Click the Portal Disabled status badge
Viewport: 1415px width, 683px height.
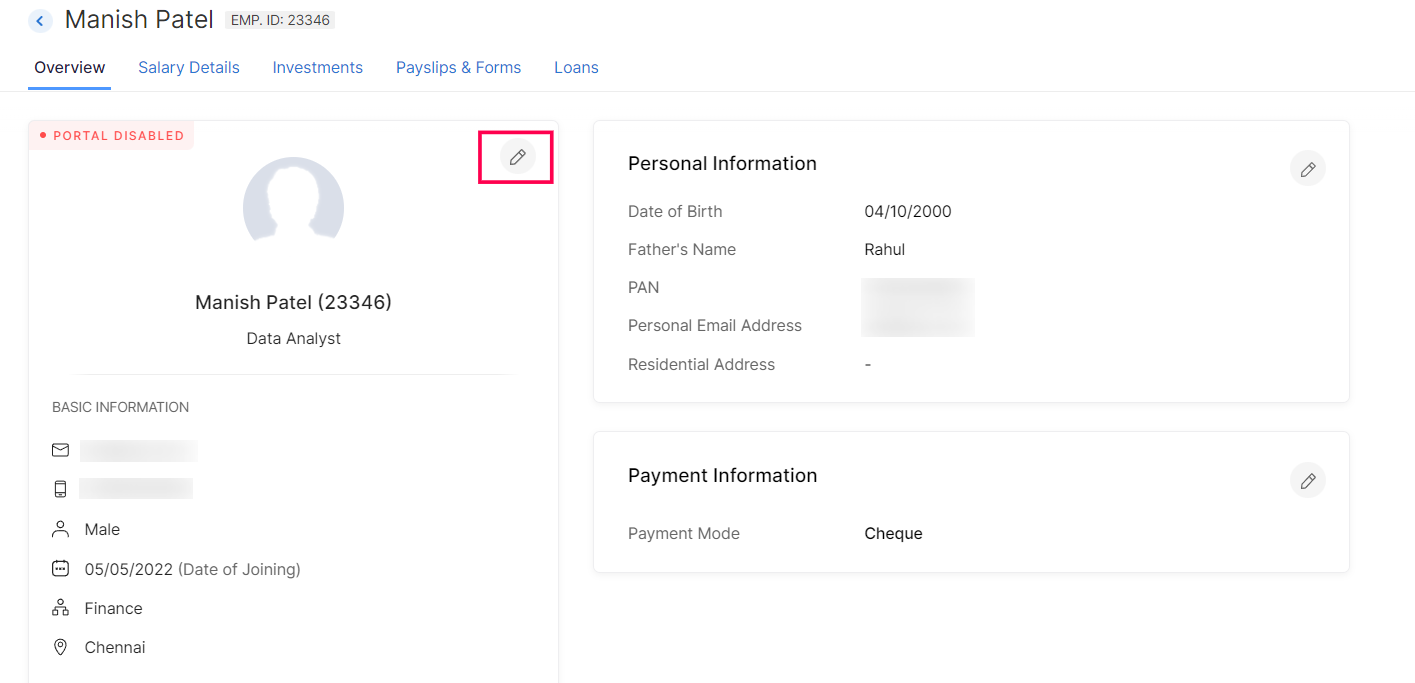point(112,136)
